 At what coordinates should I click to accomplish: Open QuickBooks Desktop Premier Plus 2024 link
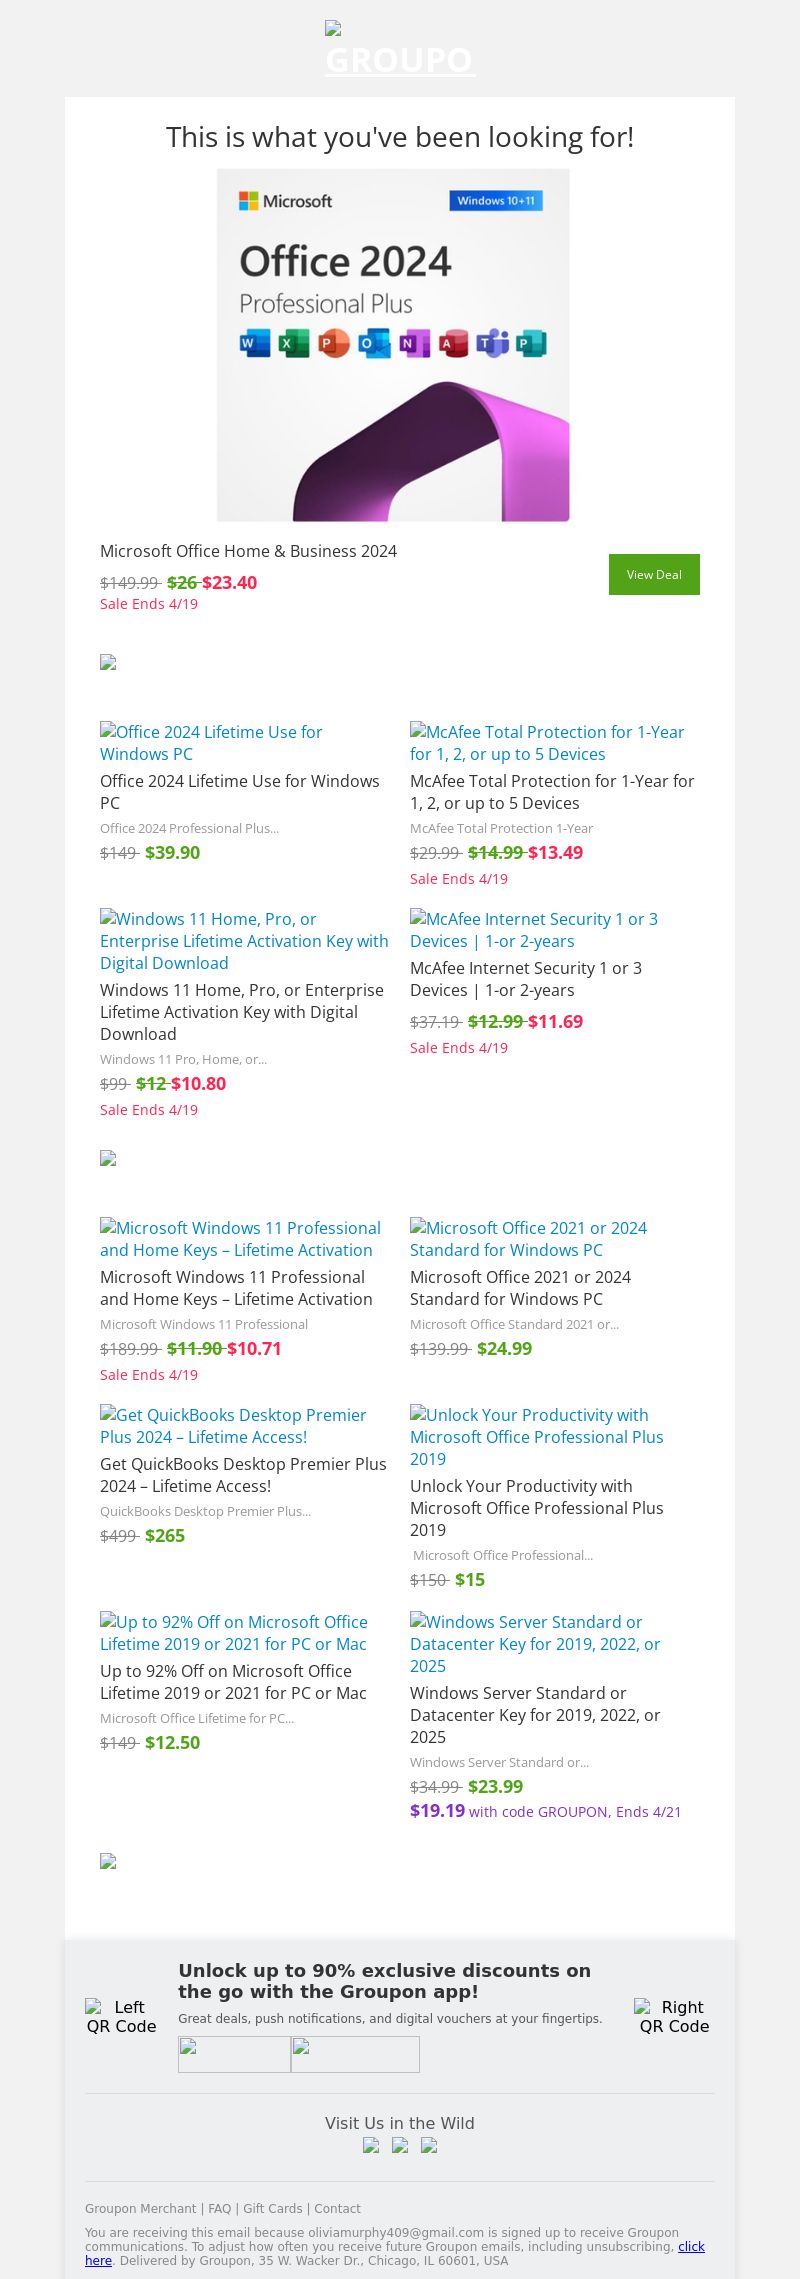(233, 1426)
